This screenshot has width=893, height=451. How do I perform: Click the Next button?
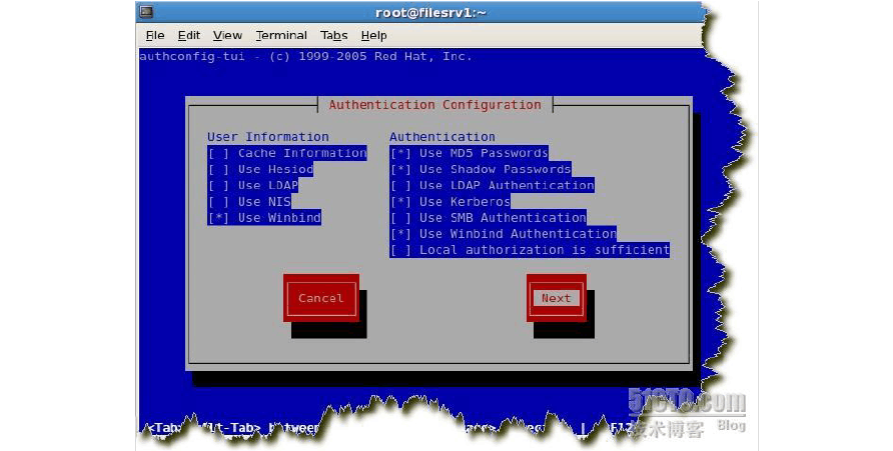556,298
